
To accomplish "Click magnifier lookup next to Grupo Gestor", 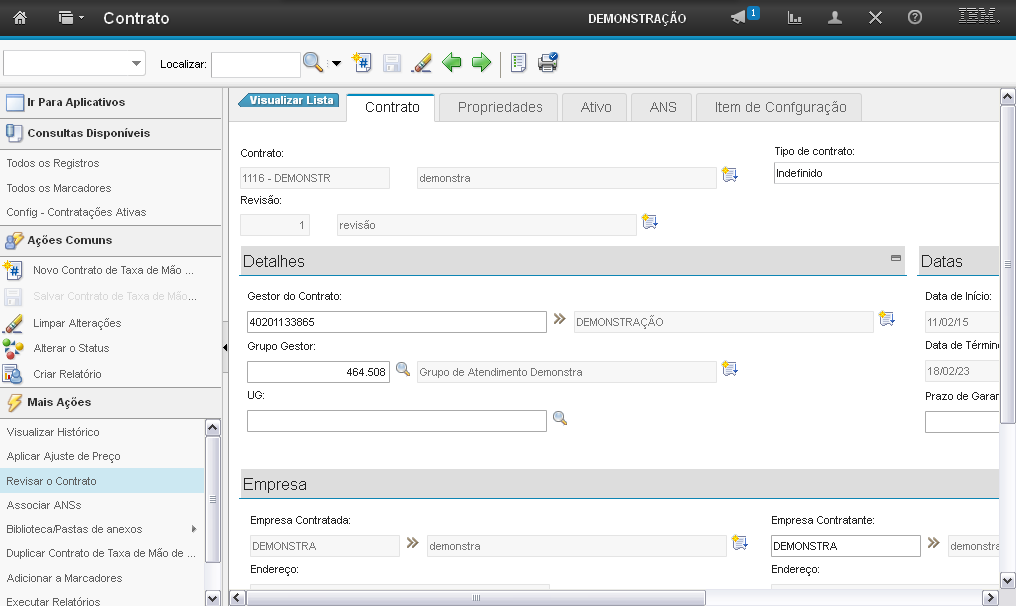I will (403, 370).
